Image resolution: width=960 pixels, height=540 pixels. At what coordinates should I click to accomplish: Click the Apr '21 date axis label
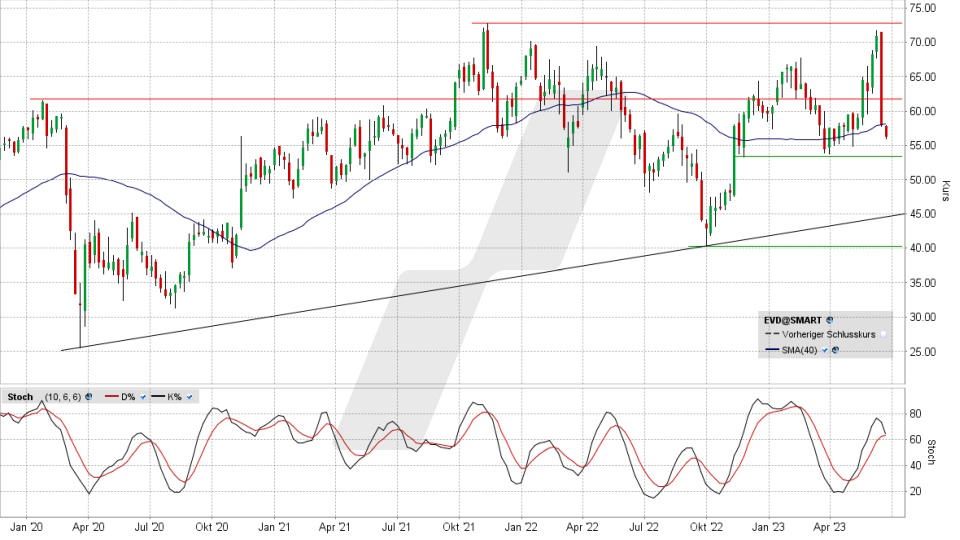[x=335, y=527]
